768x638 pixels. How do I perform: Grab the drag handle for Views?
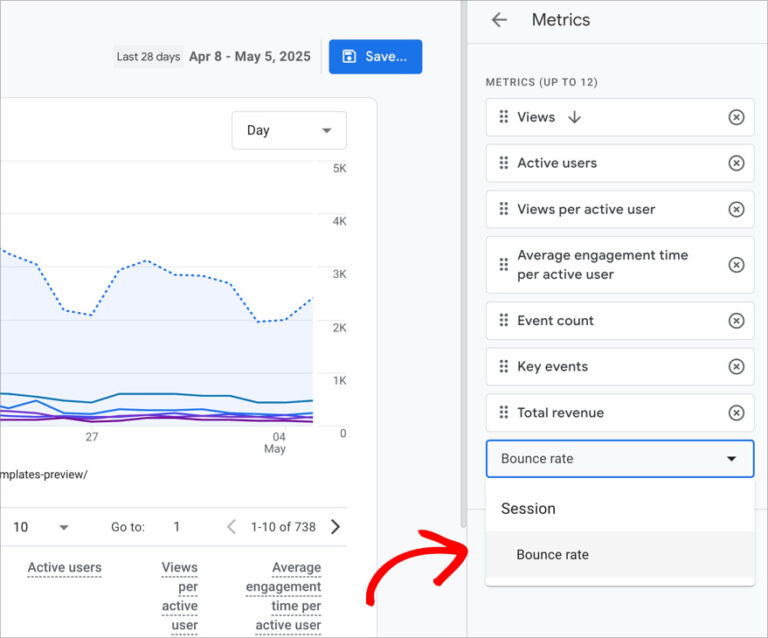pyautogui.click(x=504, y=117)
